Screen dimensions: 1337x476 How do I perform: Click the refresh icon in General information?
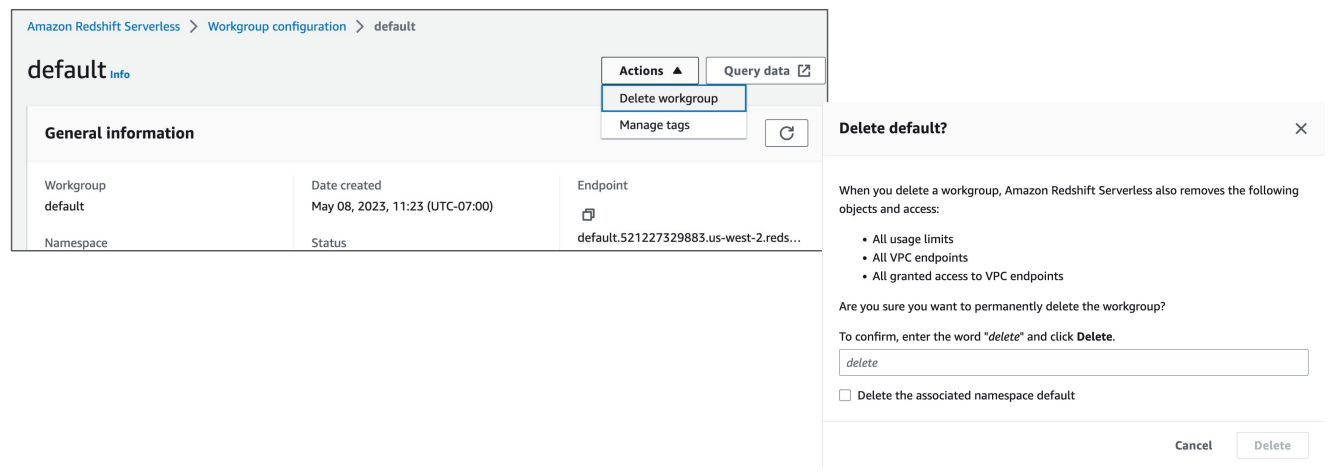786,133
